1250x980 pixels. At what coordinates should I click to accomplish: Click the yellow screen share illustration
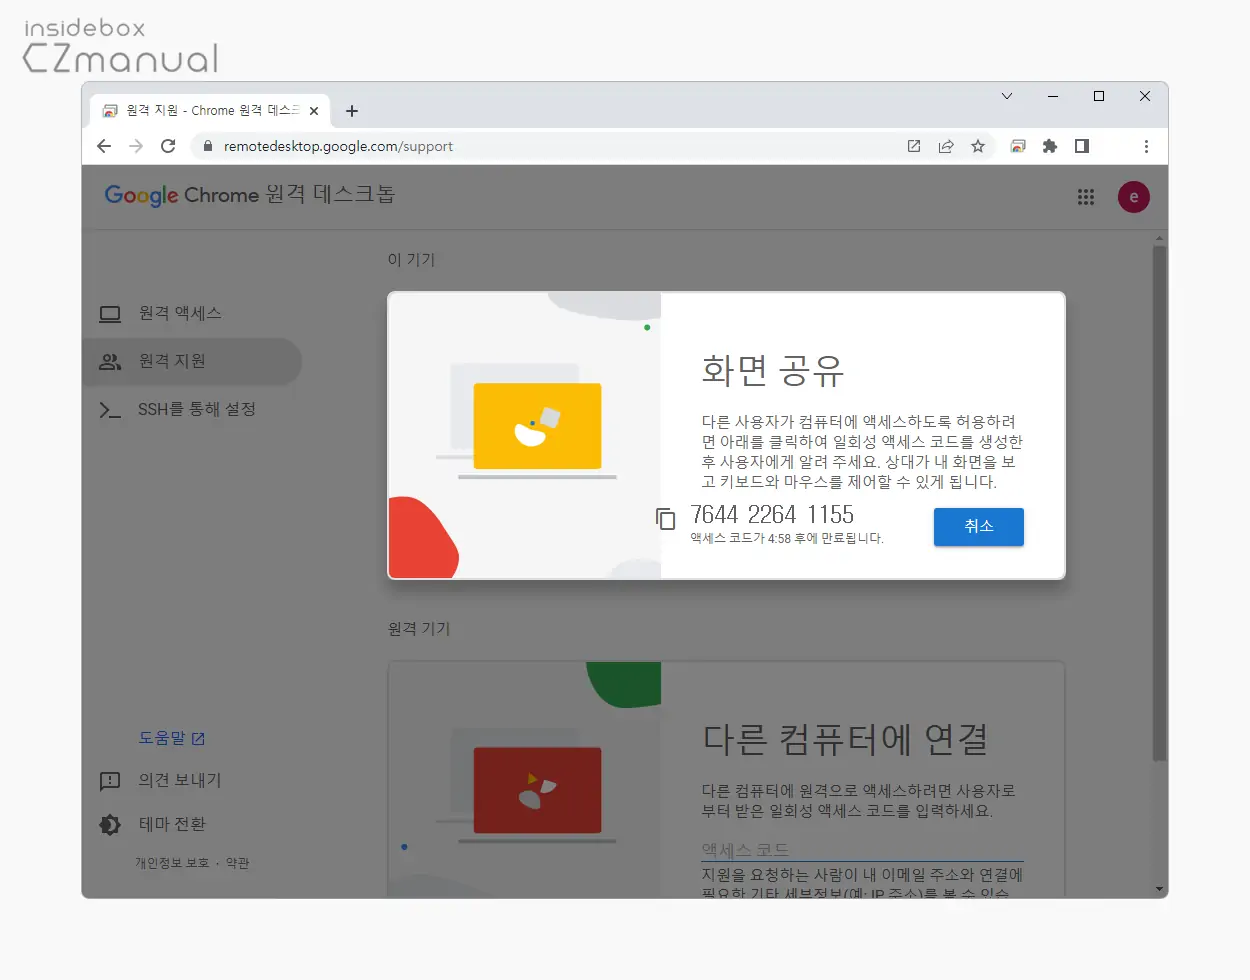click(x=537, y=426)
